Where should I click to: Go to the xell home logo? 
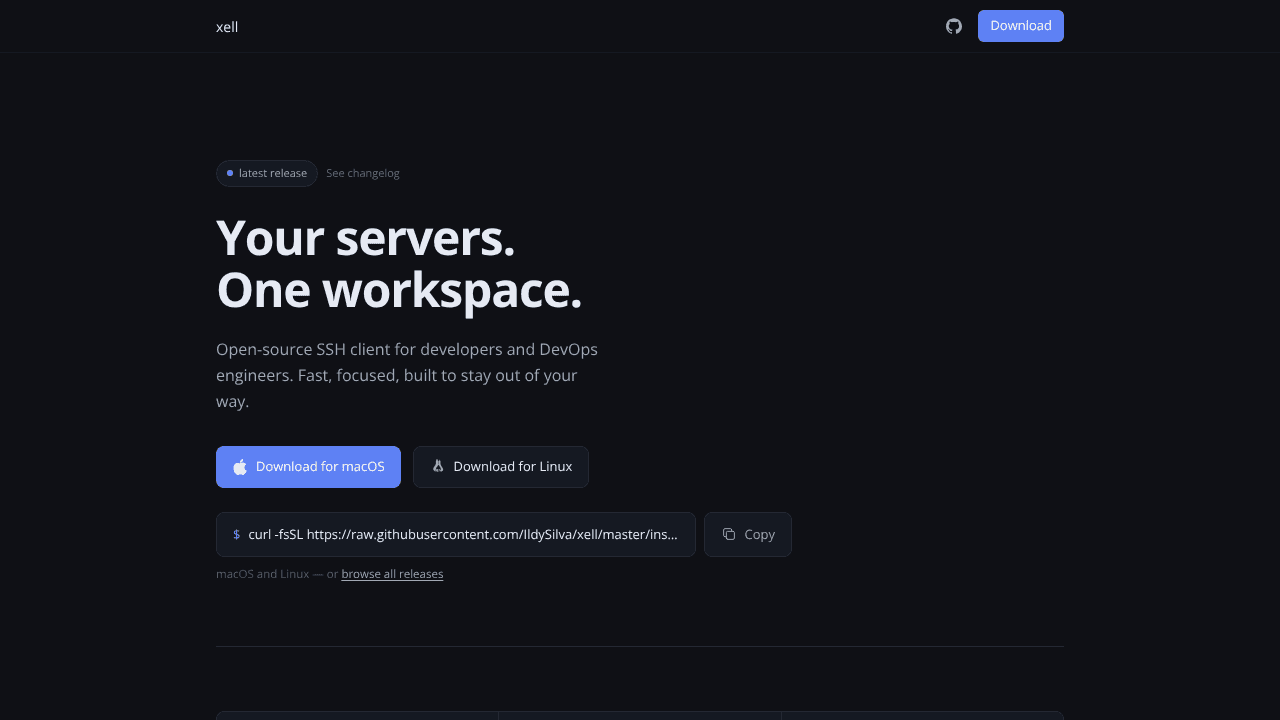pos(227,27)
